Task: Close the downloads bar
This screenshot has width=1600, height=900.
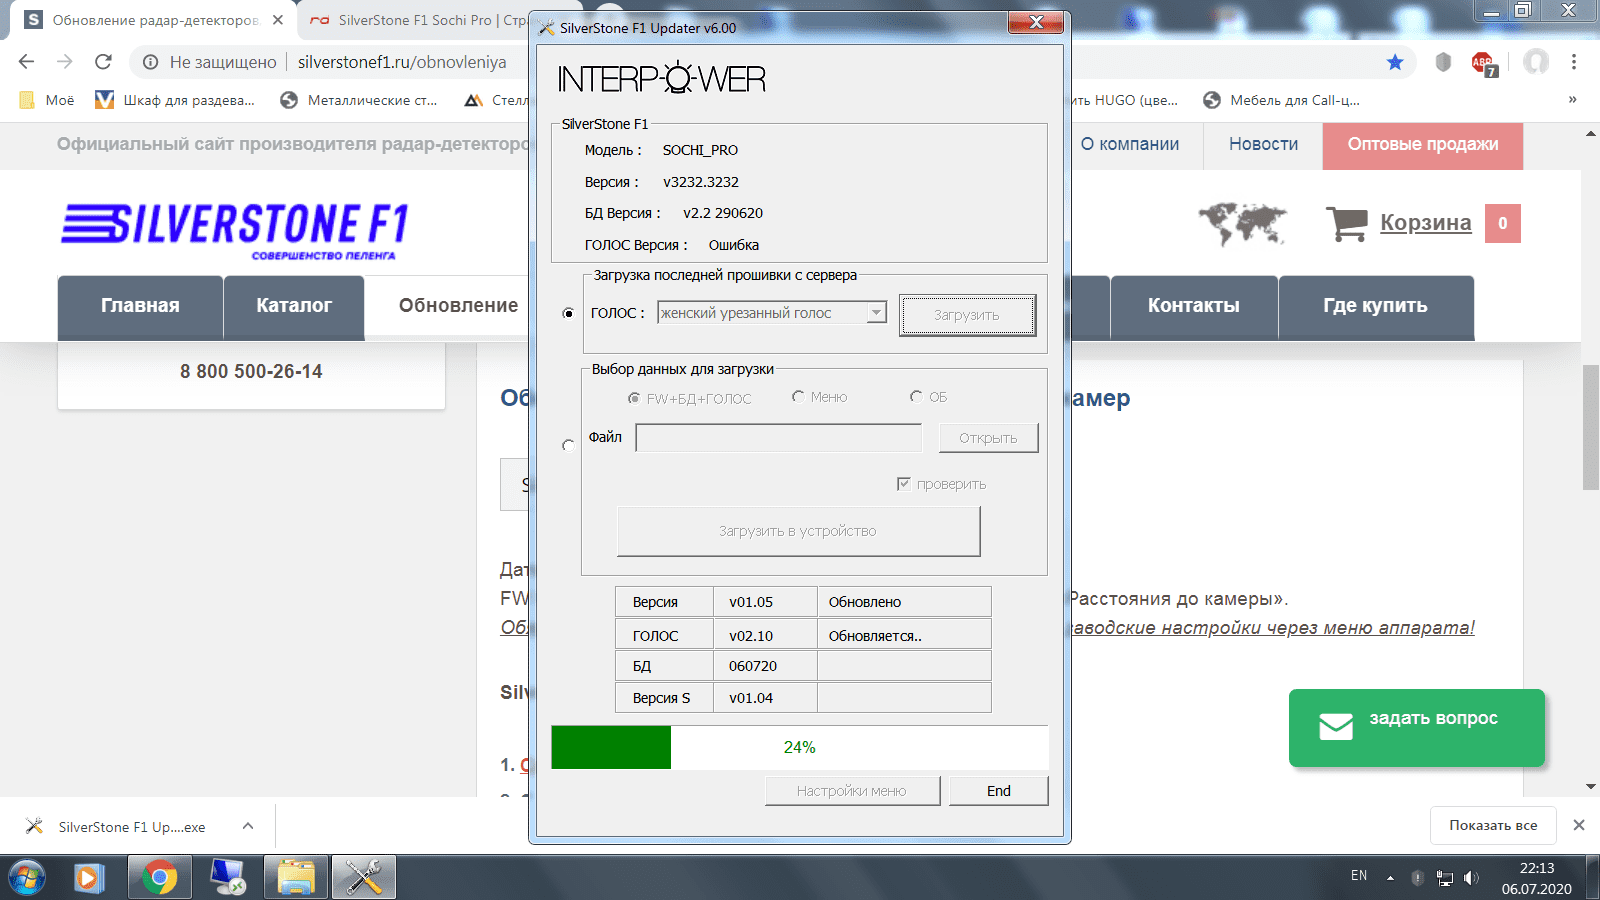Action: click(x=1579, y=825)
